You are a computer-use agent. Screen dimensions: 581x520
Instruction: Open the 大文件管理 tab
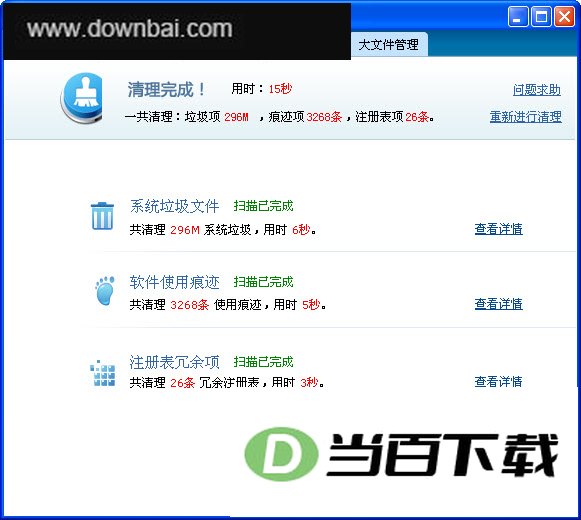(389, 45)
